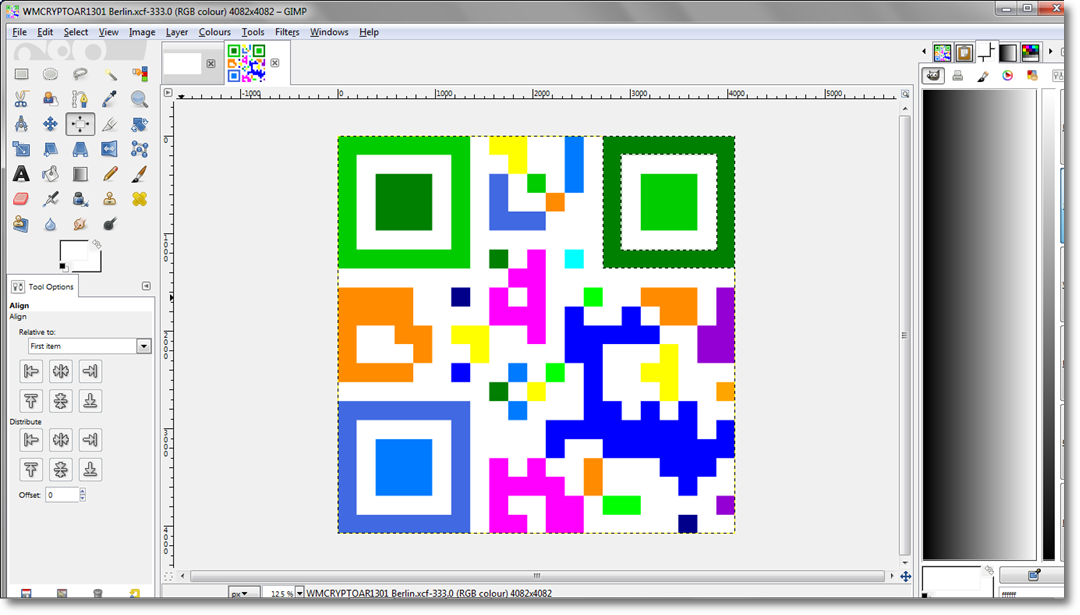This screenshot has height=615, width=1080.
Task: Select the Clone stamp tool
Action: pyautogui.click(x=110, y=199)
